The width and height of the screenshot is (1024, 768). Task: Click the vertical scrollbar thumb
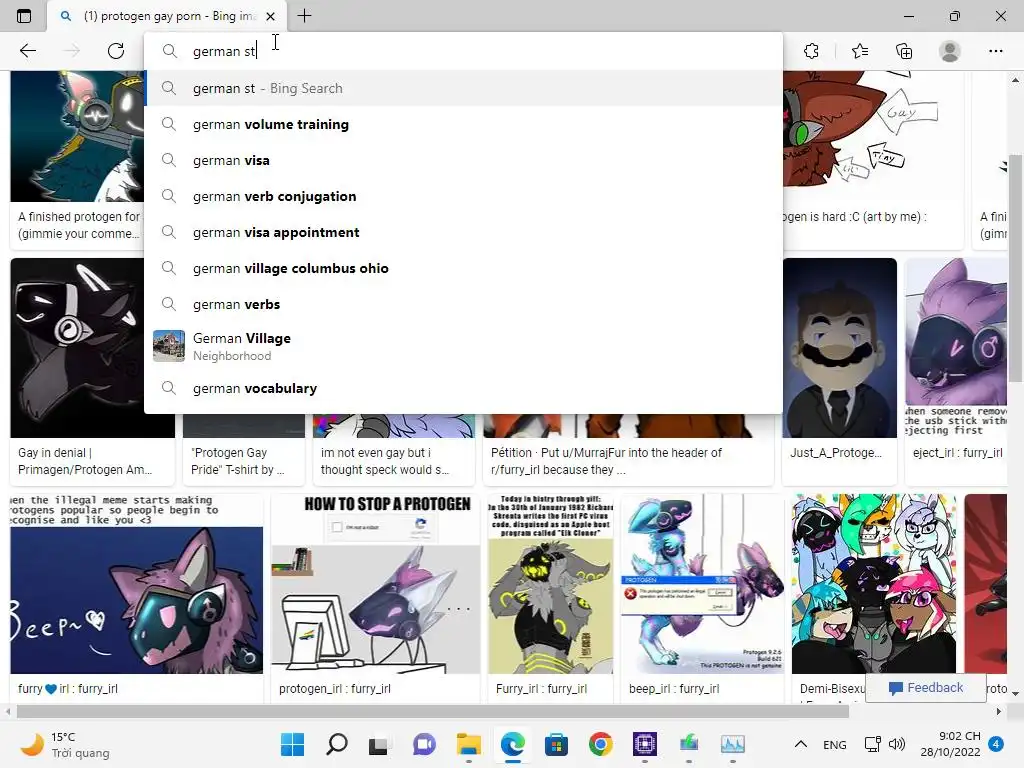tap(1015, 268)
